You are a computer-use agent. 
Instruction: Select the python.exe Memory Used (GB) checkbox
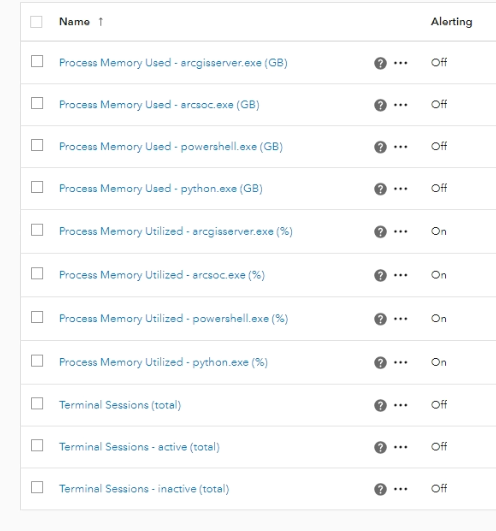click(x=37, y=187)
